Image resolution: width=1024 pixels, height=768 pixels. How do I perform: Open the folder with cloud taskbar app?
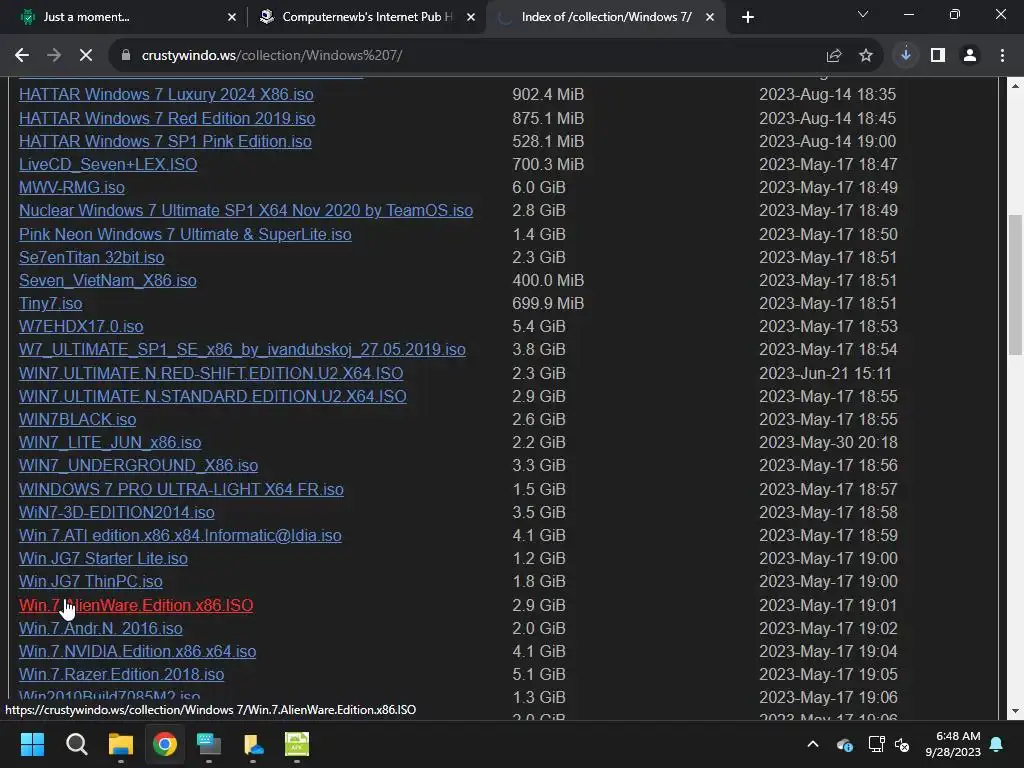pos(253,744)
